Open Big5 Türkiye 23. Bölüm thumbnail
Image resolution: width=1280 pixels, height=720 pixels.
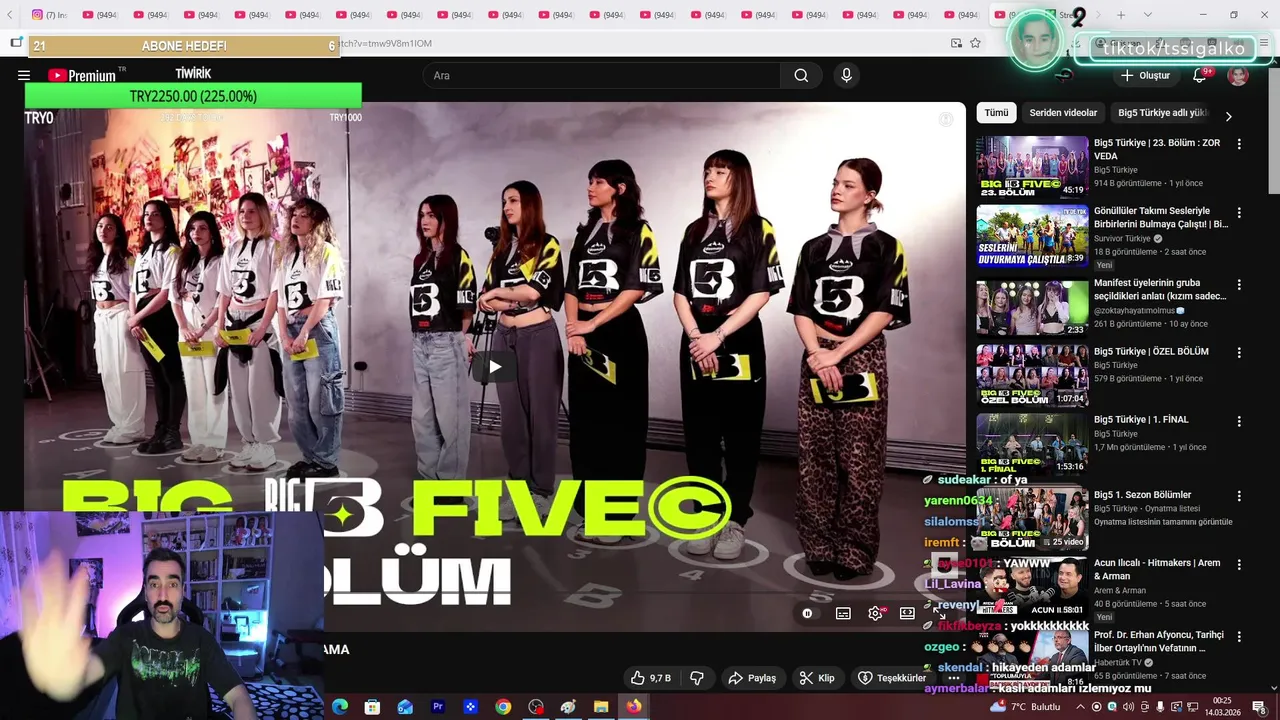[1032, 167]
